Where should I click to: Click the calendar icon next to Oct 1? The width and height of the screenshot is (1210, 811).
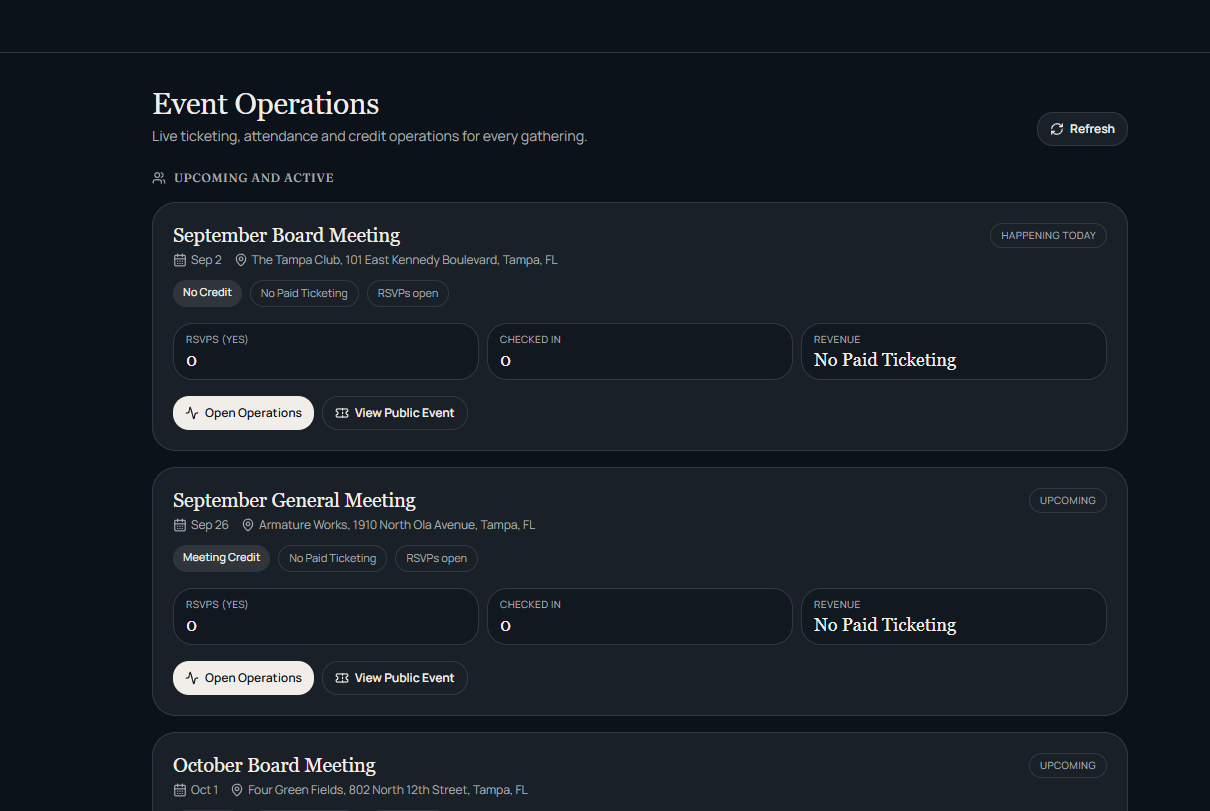click(180, 790)
